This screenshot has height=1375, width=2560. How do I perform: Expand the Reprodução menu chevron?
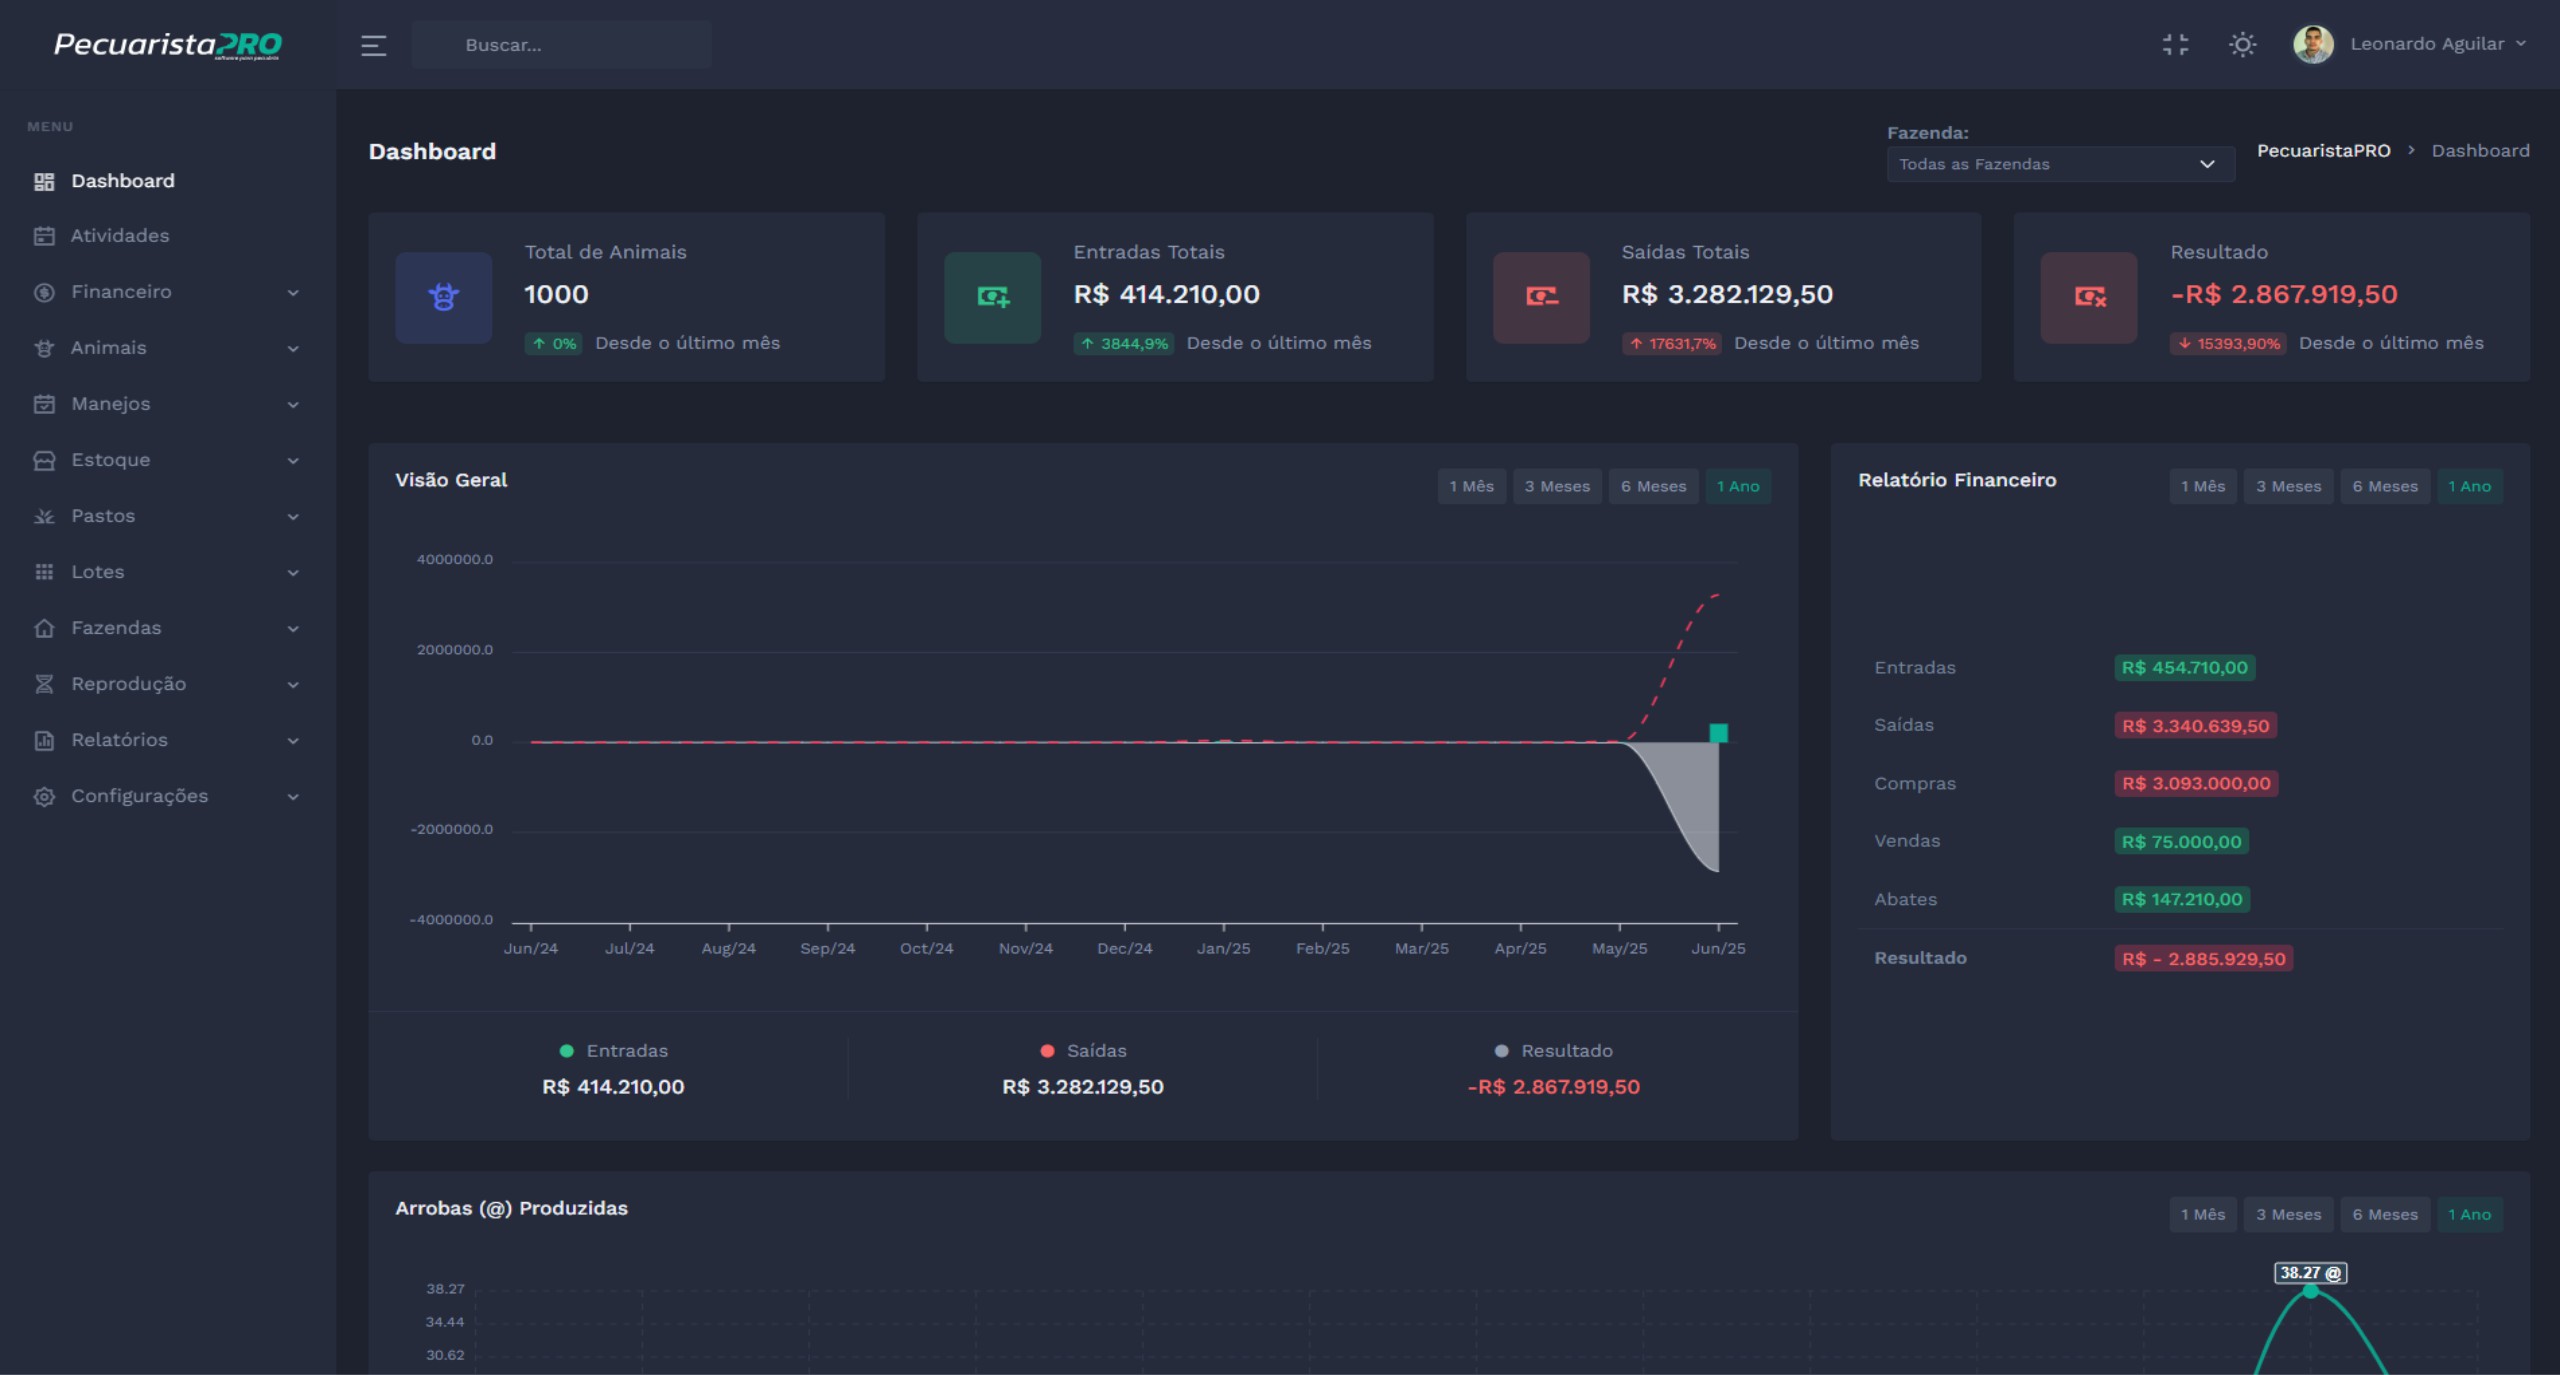tap(293, 685)
